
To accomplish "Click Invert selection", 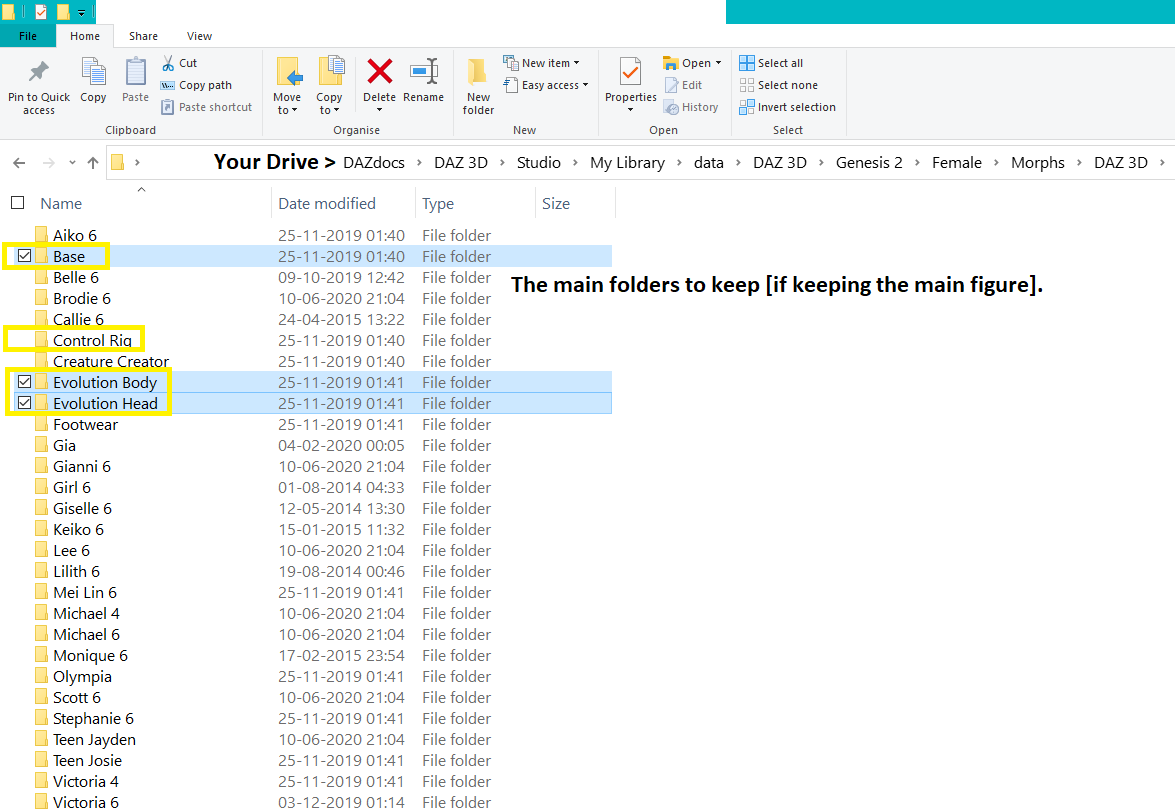I will click(x=788, y=107).
